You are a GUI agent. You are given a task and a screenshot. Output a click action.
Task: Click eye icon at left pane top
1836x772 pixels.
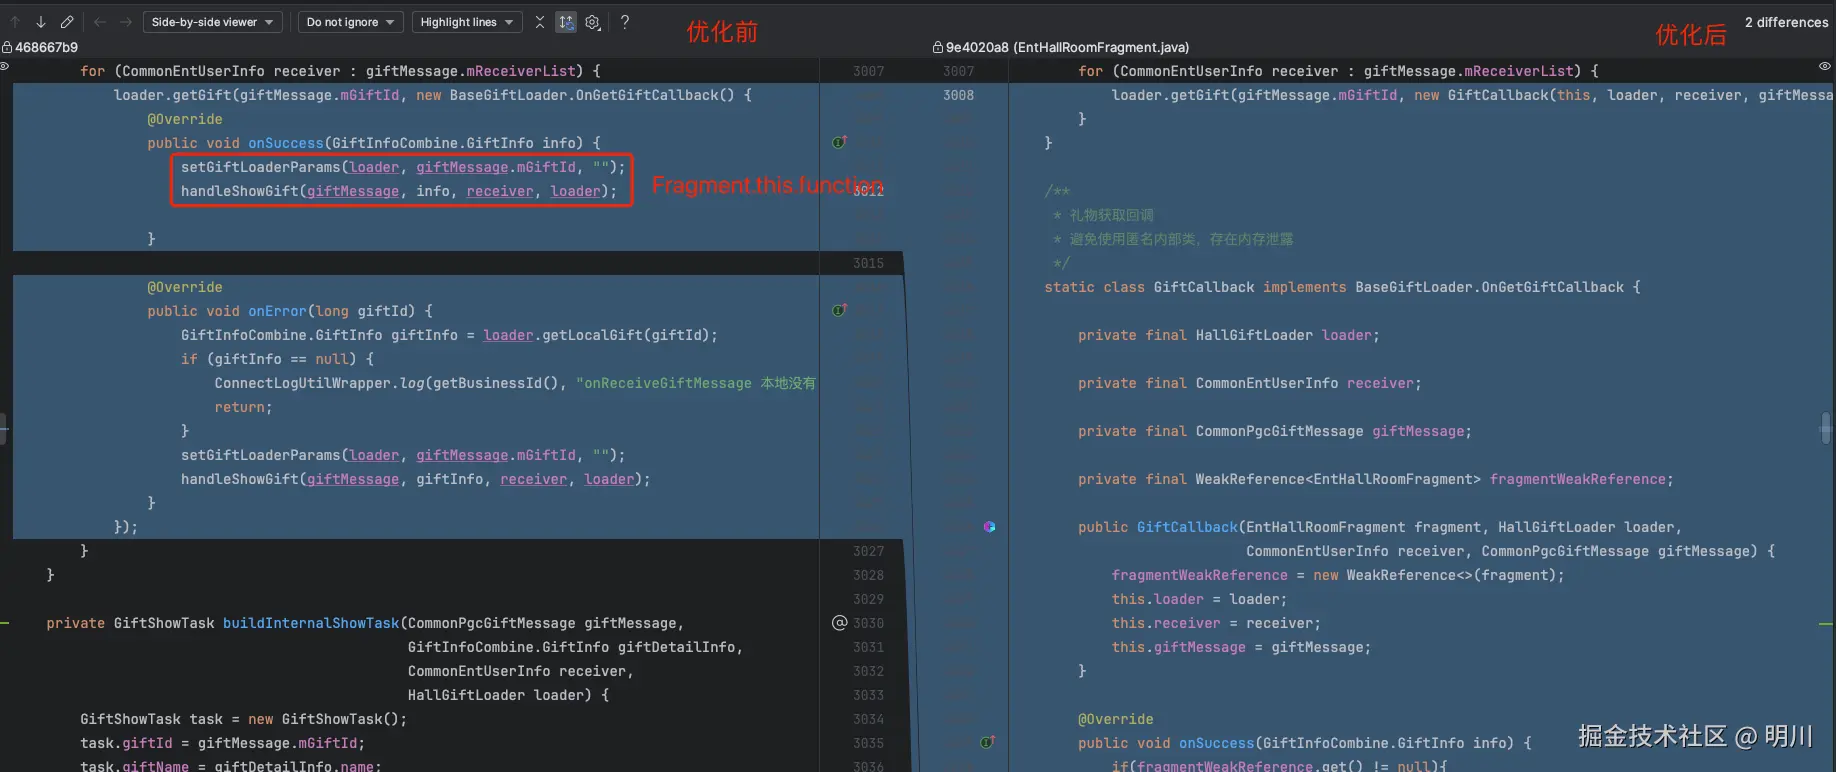pos(5,66)
